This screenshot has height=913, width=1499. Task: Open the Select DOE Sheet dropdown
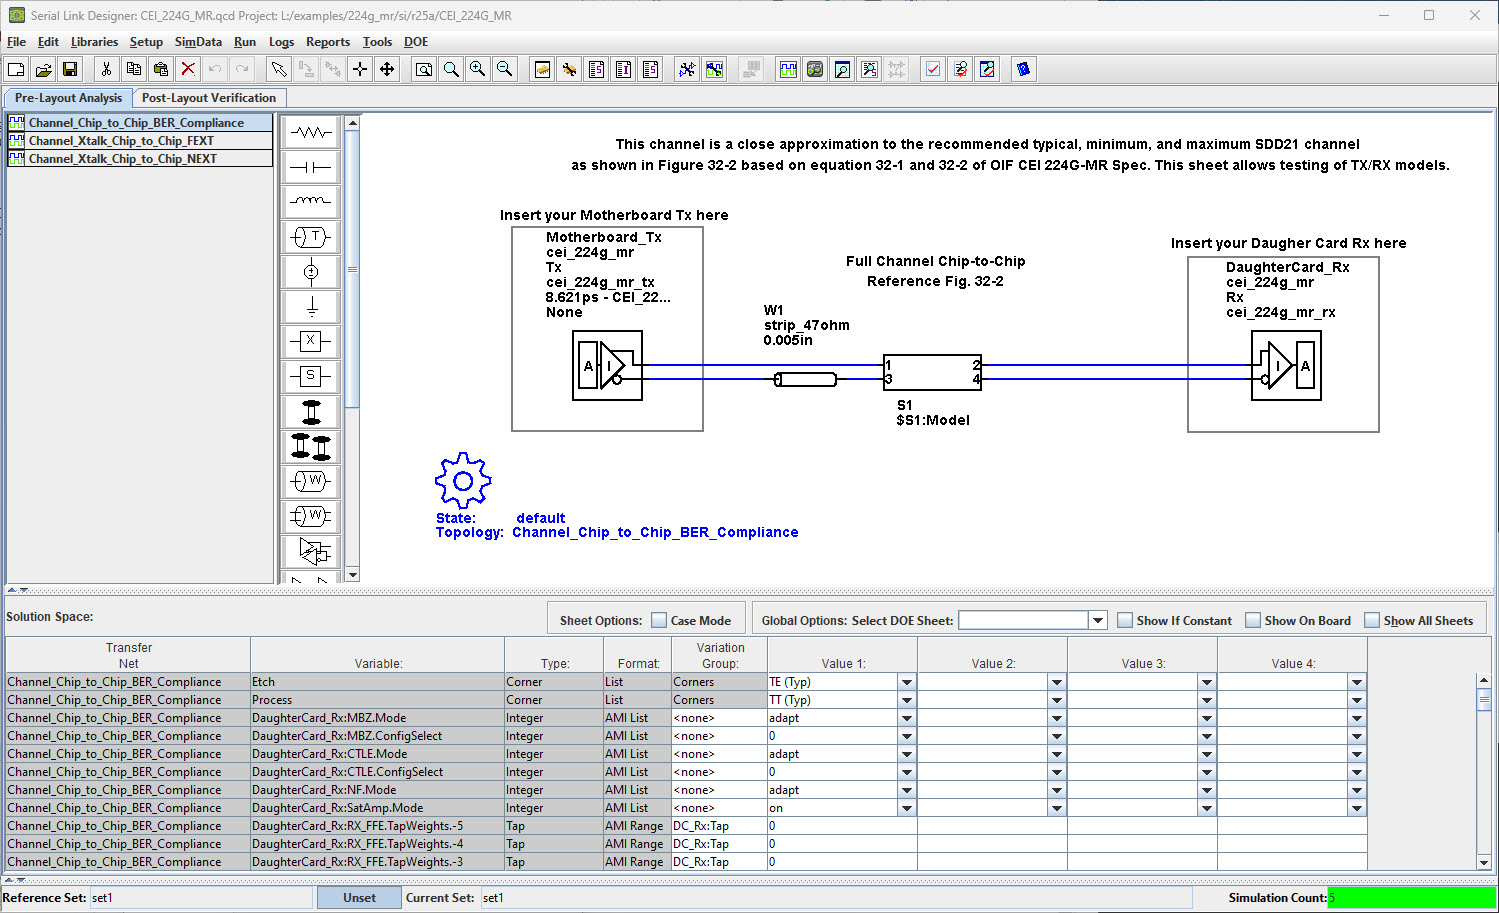point(1097,620)
